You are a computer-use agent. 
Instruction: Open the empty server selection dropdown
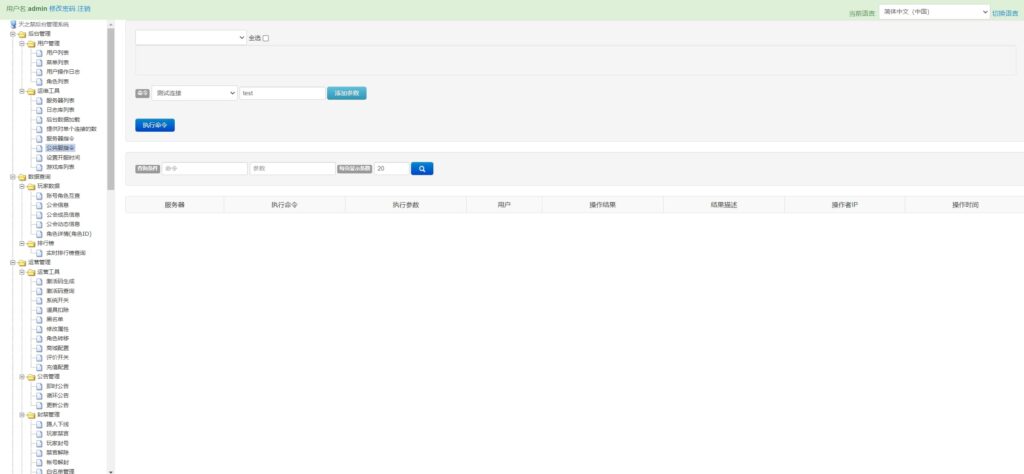(x=190, y=37)
